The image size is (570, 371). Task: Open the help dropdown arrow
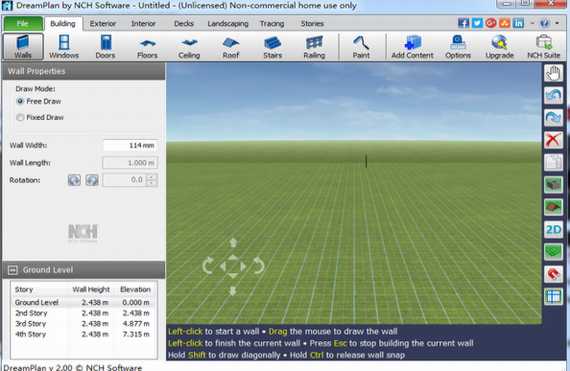pyautogui.click(x=557, y=23)
